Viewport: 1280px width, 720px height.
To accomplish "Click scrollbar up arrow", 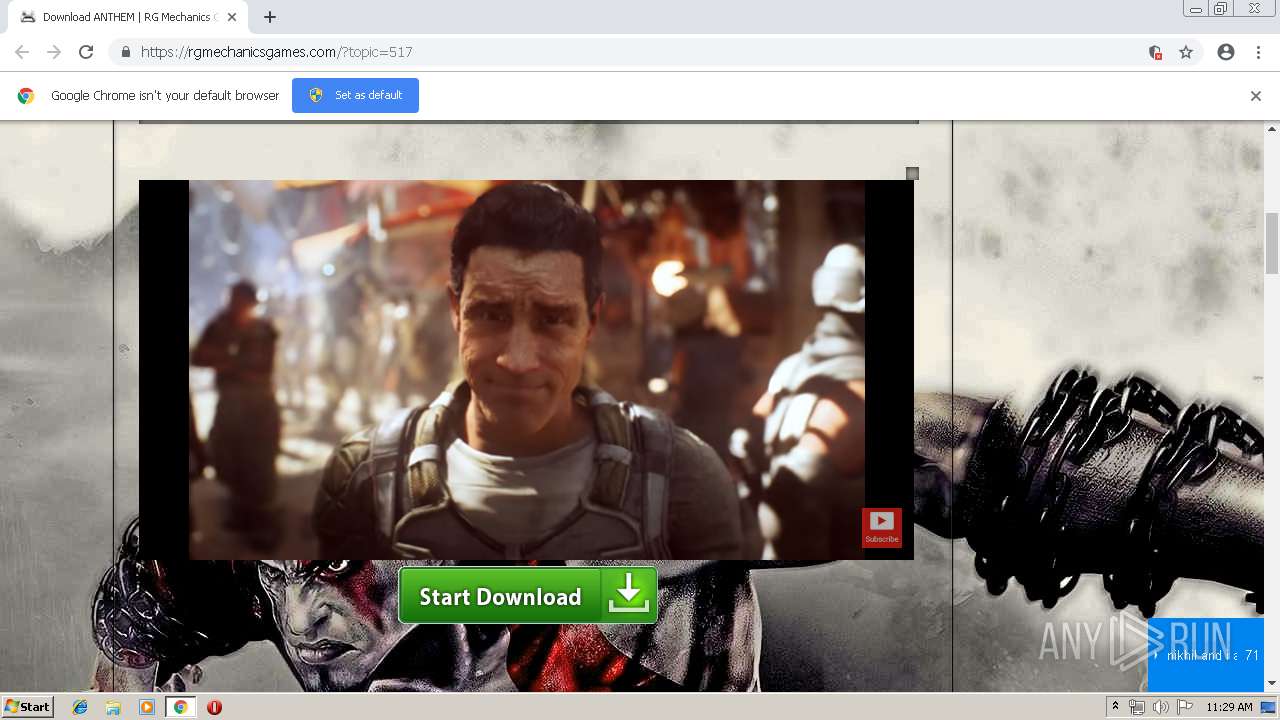I will [x=1272, y=129].
